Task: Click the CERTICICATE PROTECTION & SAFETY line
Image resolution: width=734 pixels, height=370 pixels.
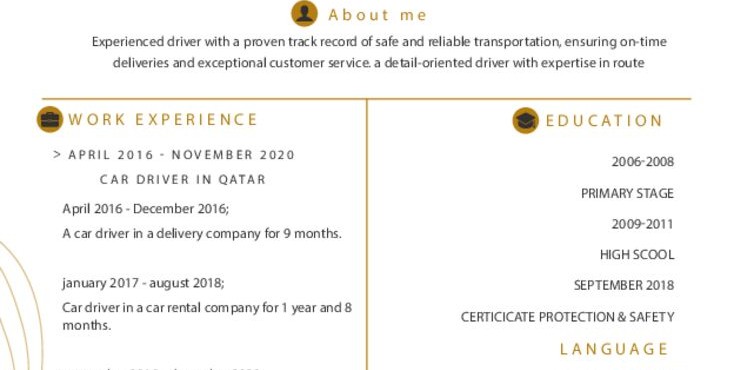Action: point(567,317)
